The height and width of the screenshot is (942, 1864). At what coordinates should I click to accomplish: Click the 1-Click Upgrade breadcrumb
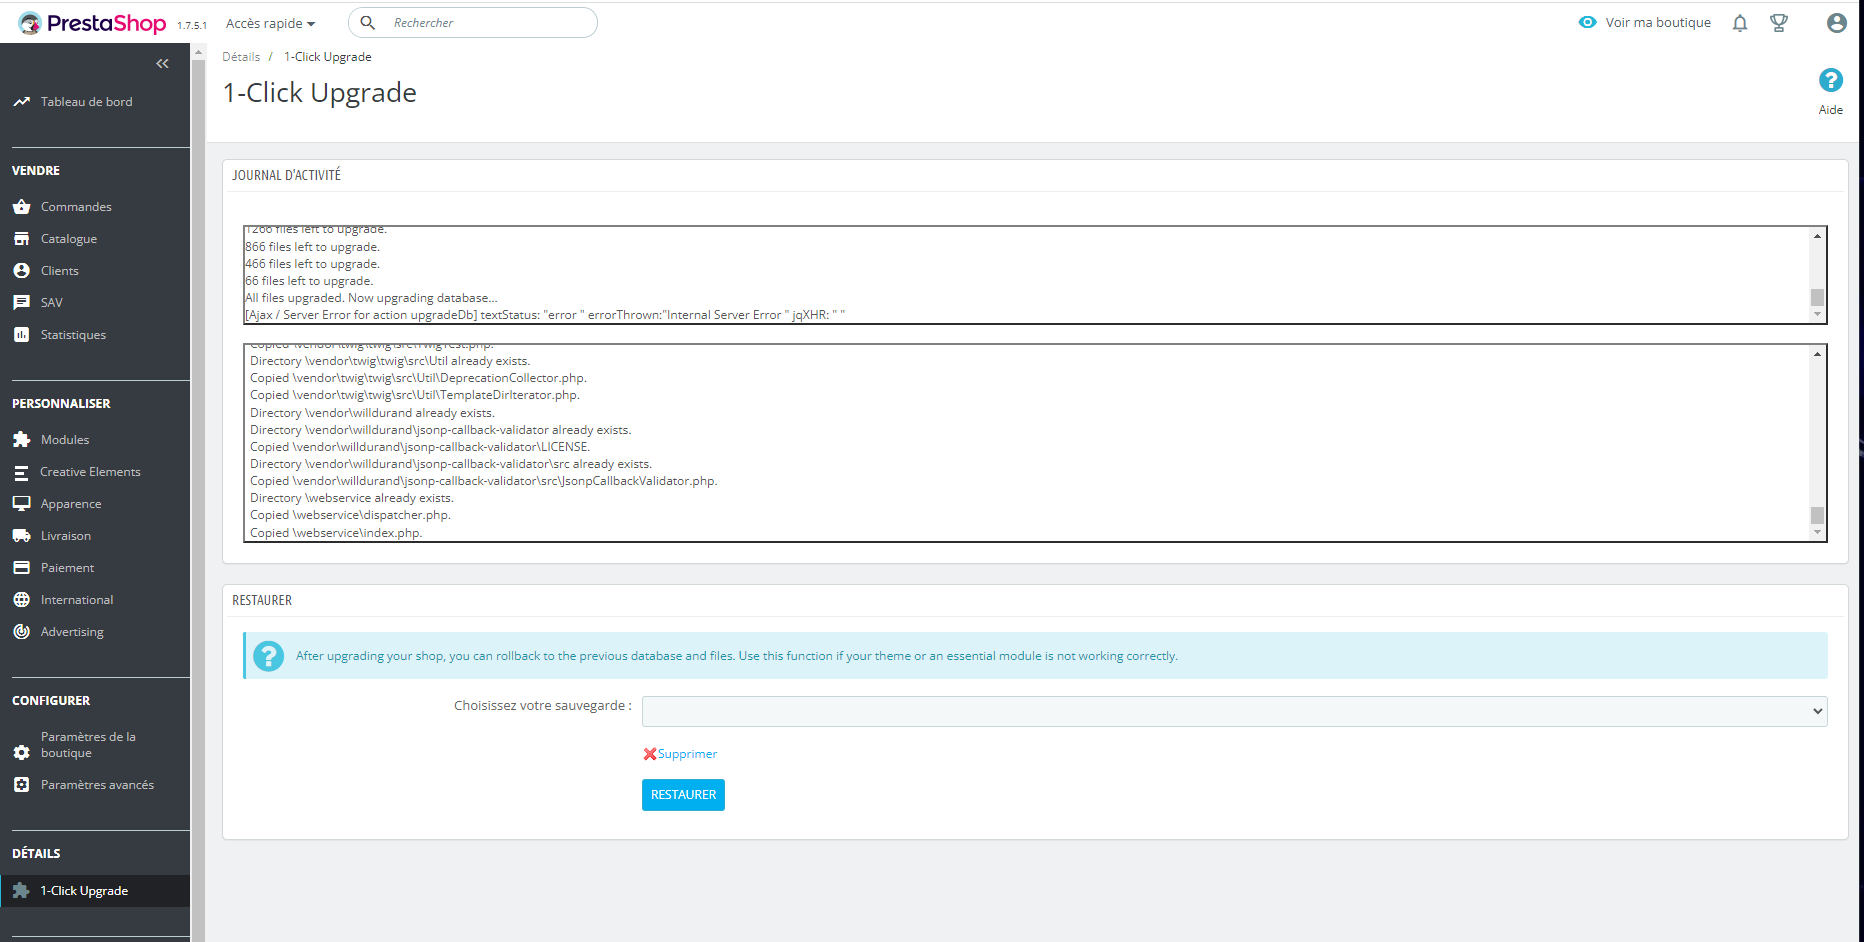point(327,57)
